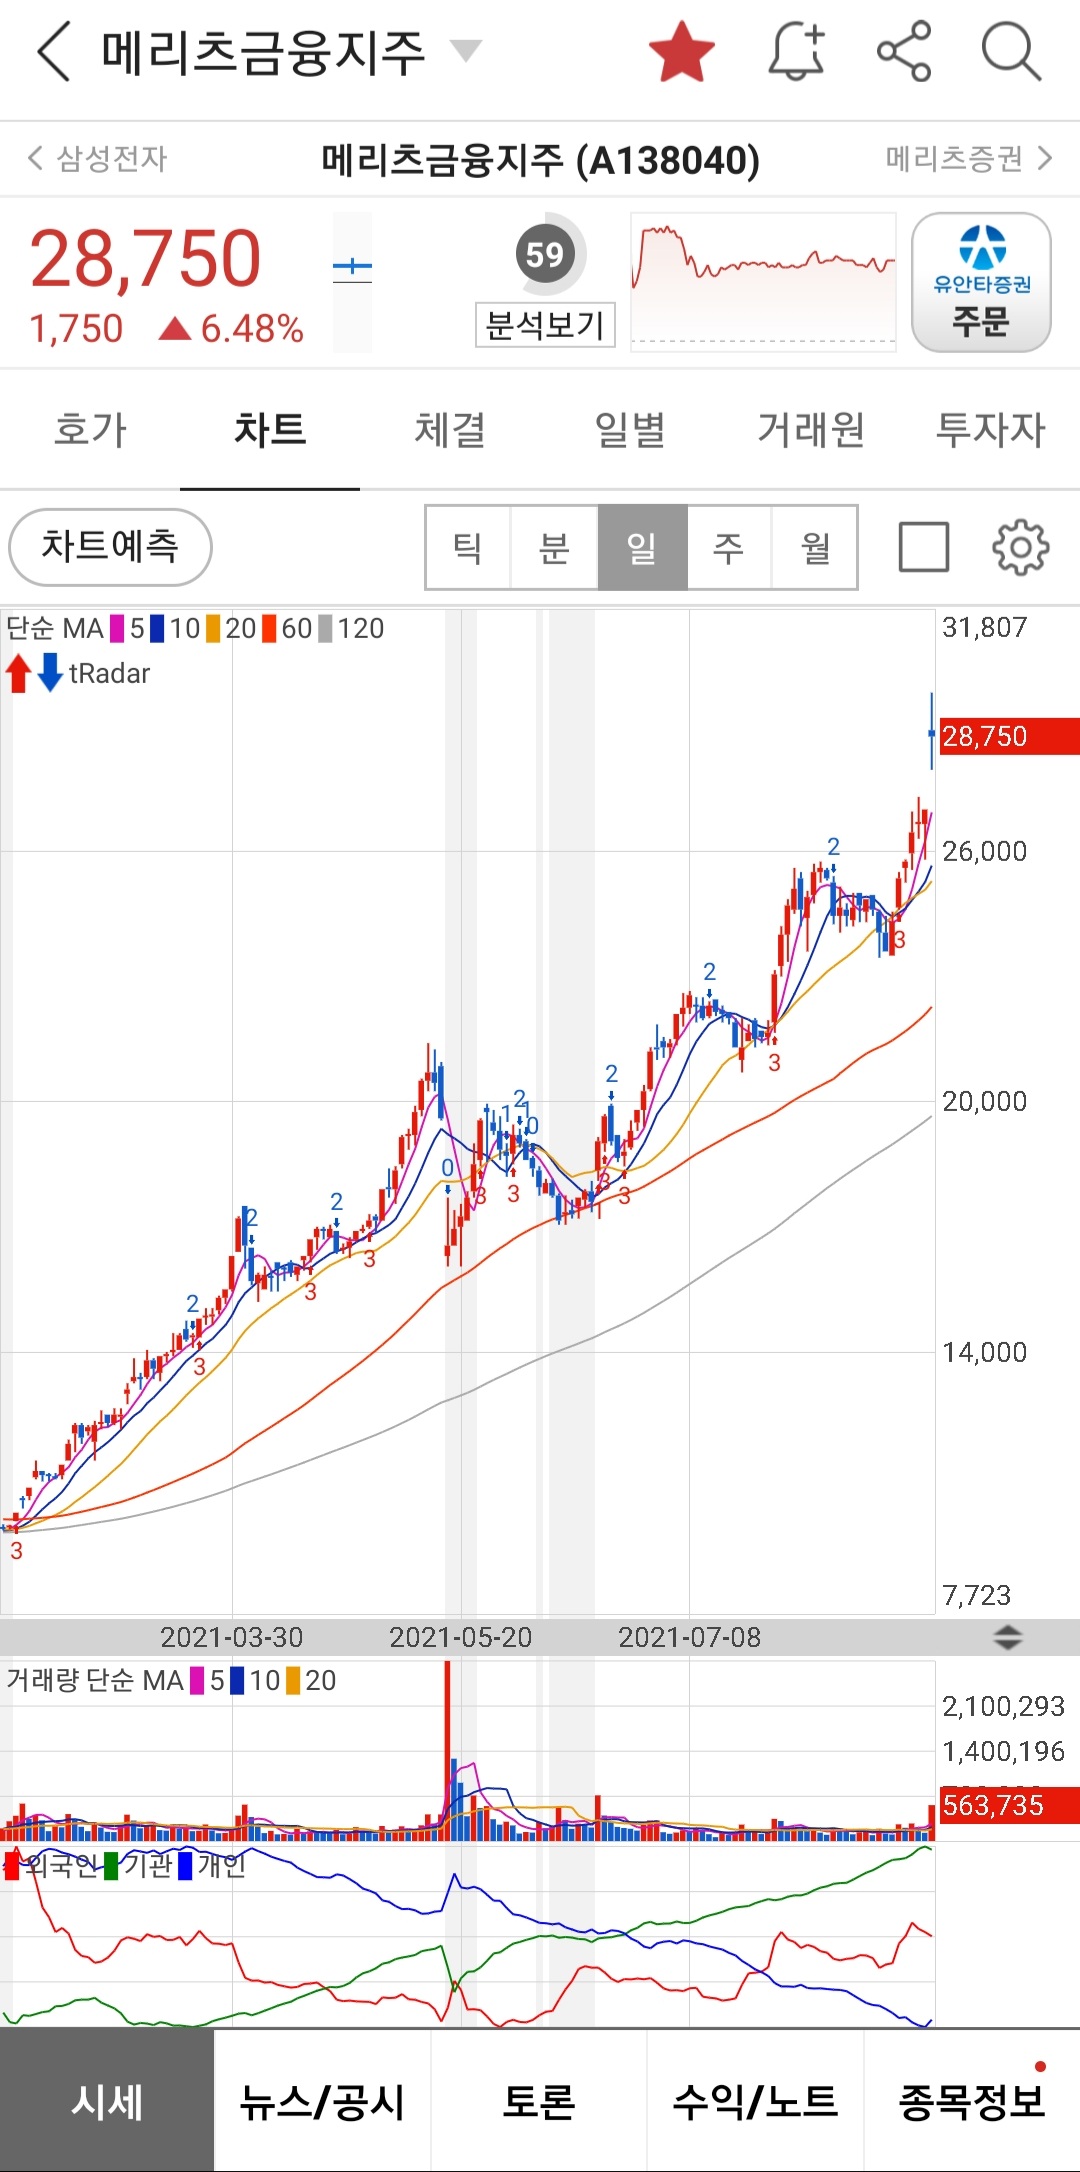Tap the day price range bar indicator
Viewport: 1080px width, 2172px height.
coord(352,282)
